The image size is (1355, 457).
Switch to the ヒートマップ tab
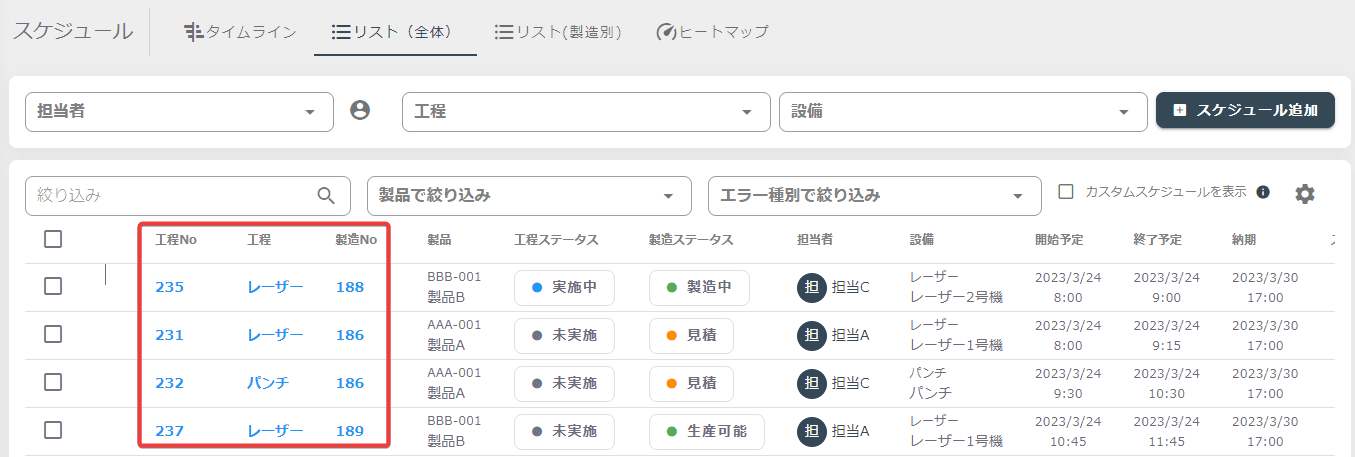[x=712, y=32]
